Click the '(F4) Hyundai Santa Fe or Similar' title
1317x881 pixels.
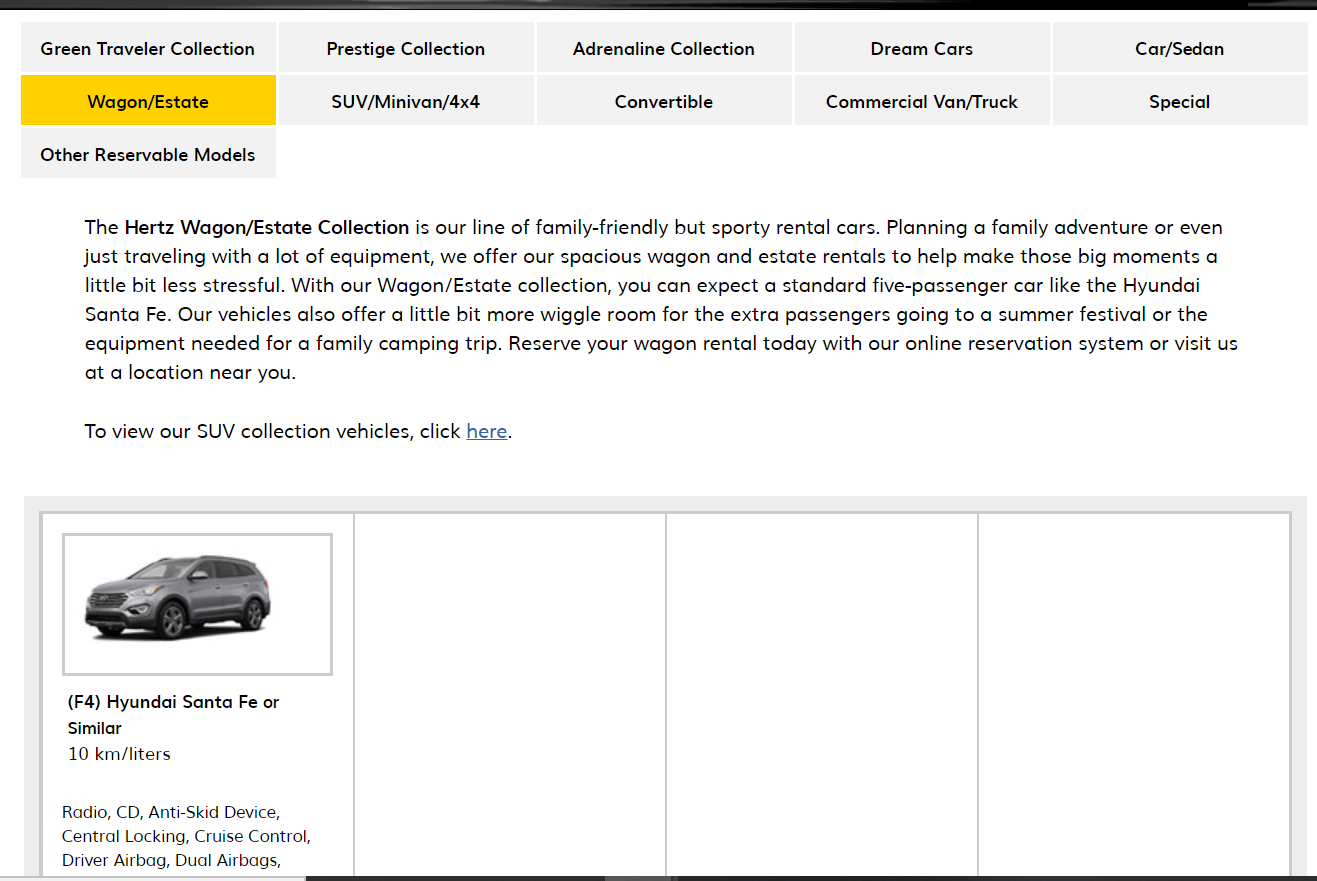[x=174, y=714]
